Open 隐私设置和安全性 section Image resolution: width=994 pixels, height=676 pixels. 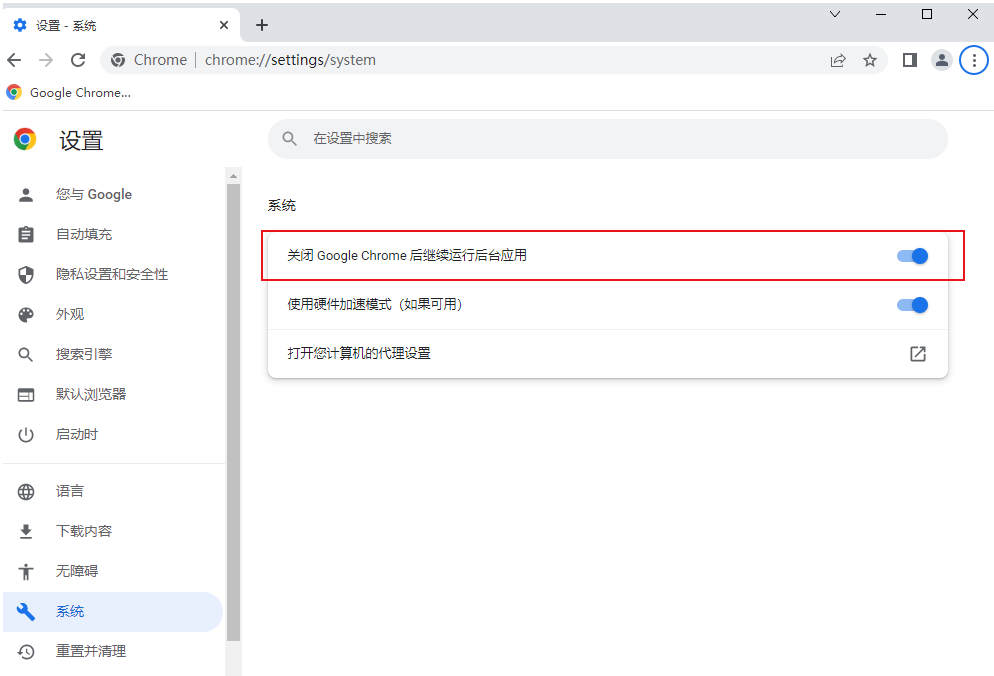pos(113,275)
